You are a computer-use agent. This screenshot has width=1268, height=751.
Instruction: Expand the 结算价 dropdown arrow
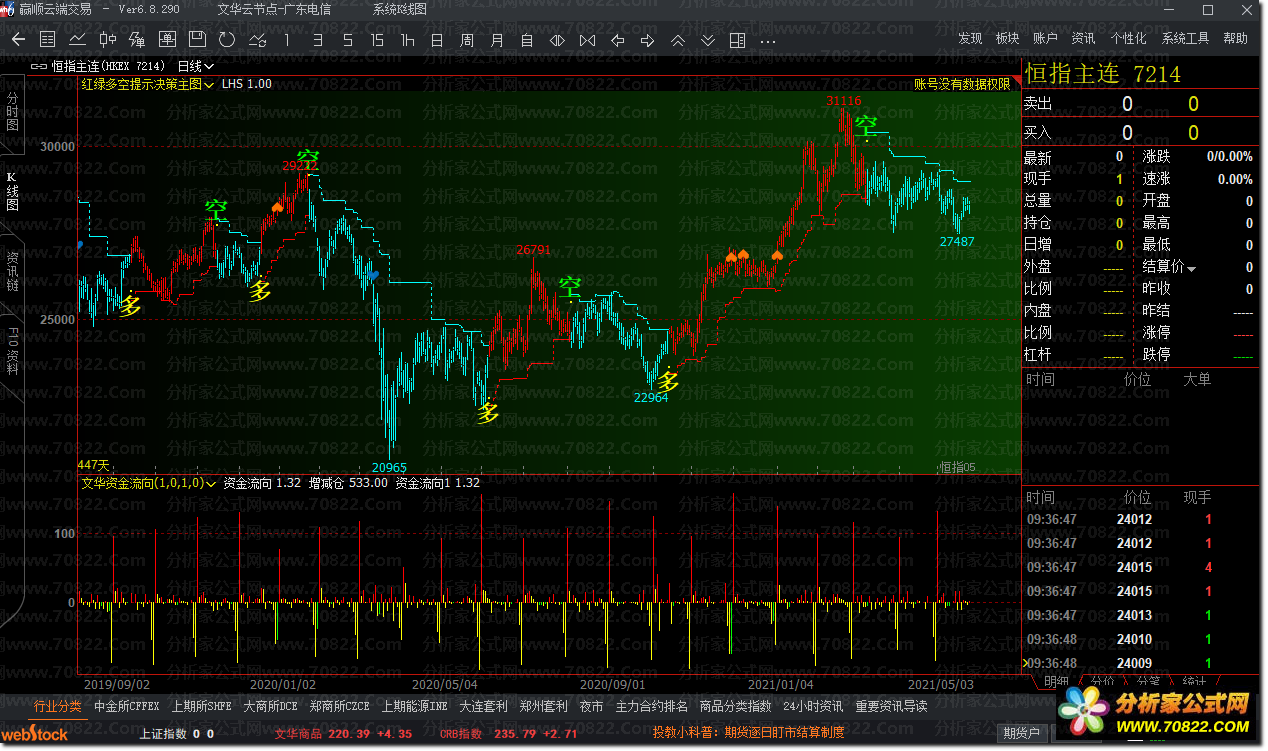(x=1192, y=268)
